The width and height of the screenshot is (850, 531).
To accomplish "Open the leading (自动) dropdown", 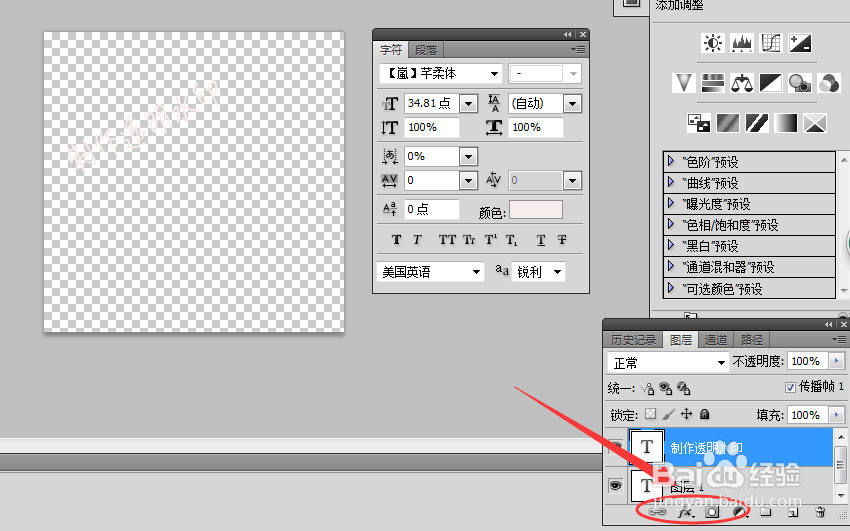I will click(x=572, y=103).
